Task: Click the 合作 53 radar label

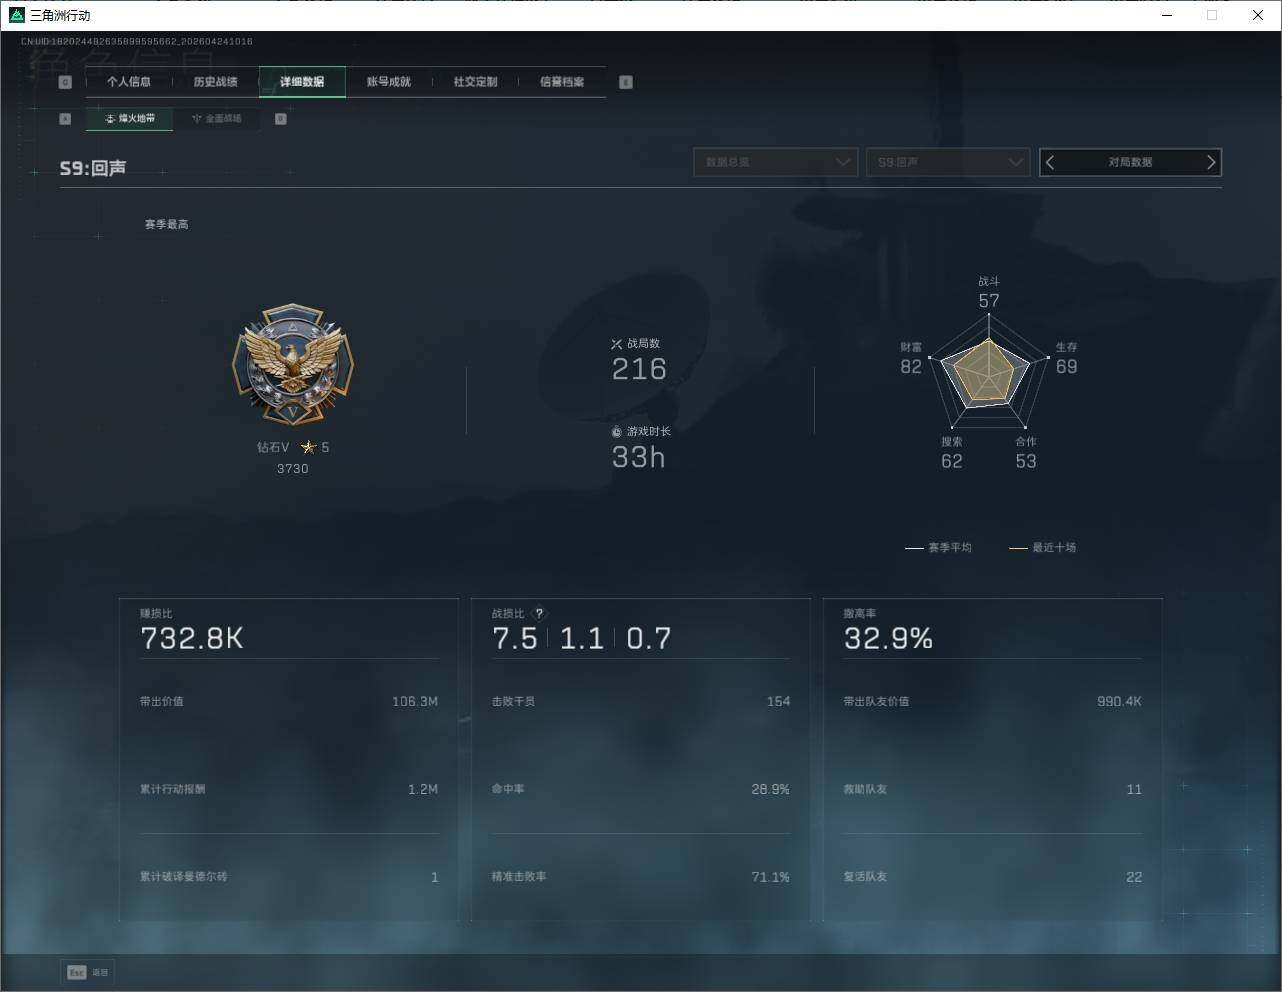Action: pos(1026,453)
